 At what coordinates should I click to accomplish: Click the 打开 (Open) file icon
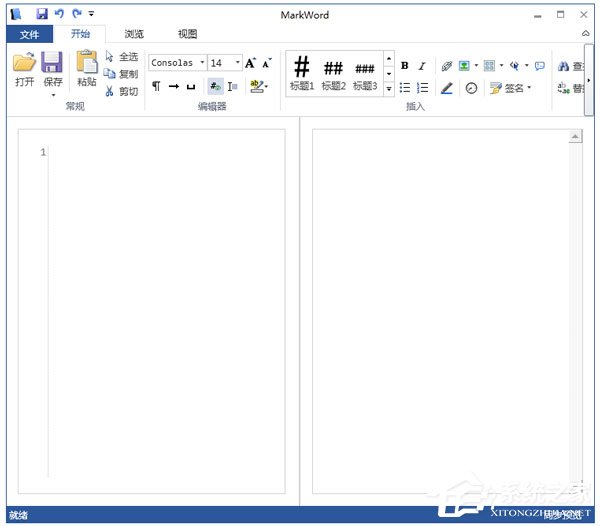24,64
